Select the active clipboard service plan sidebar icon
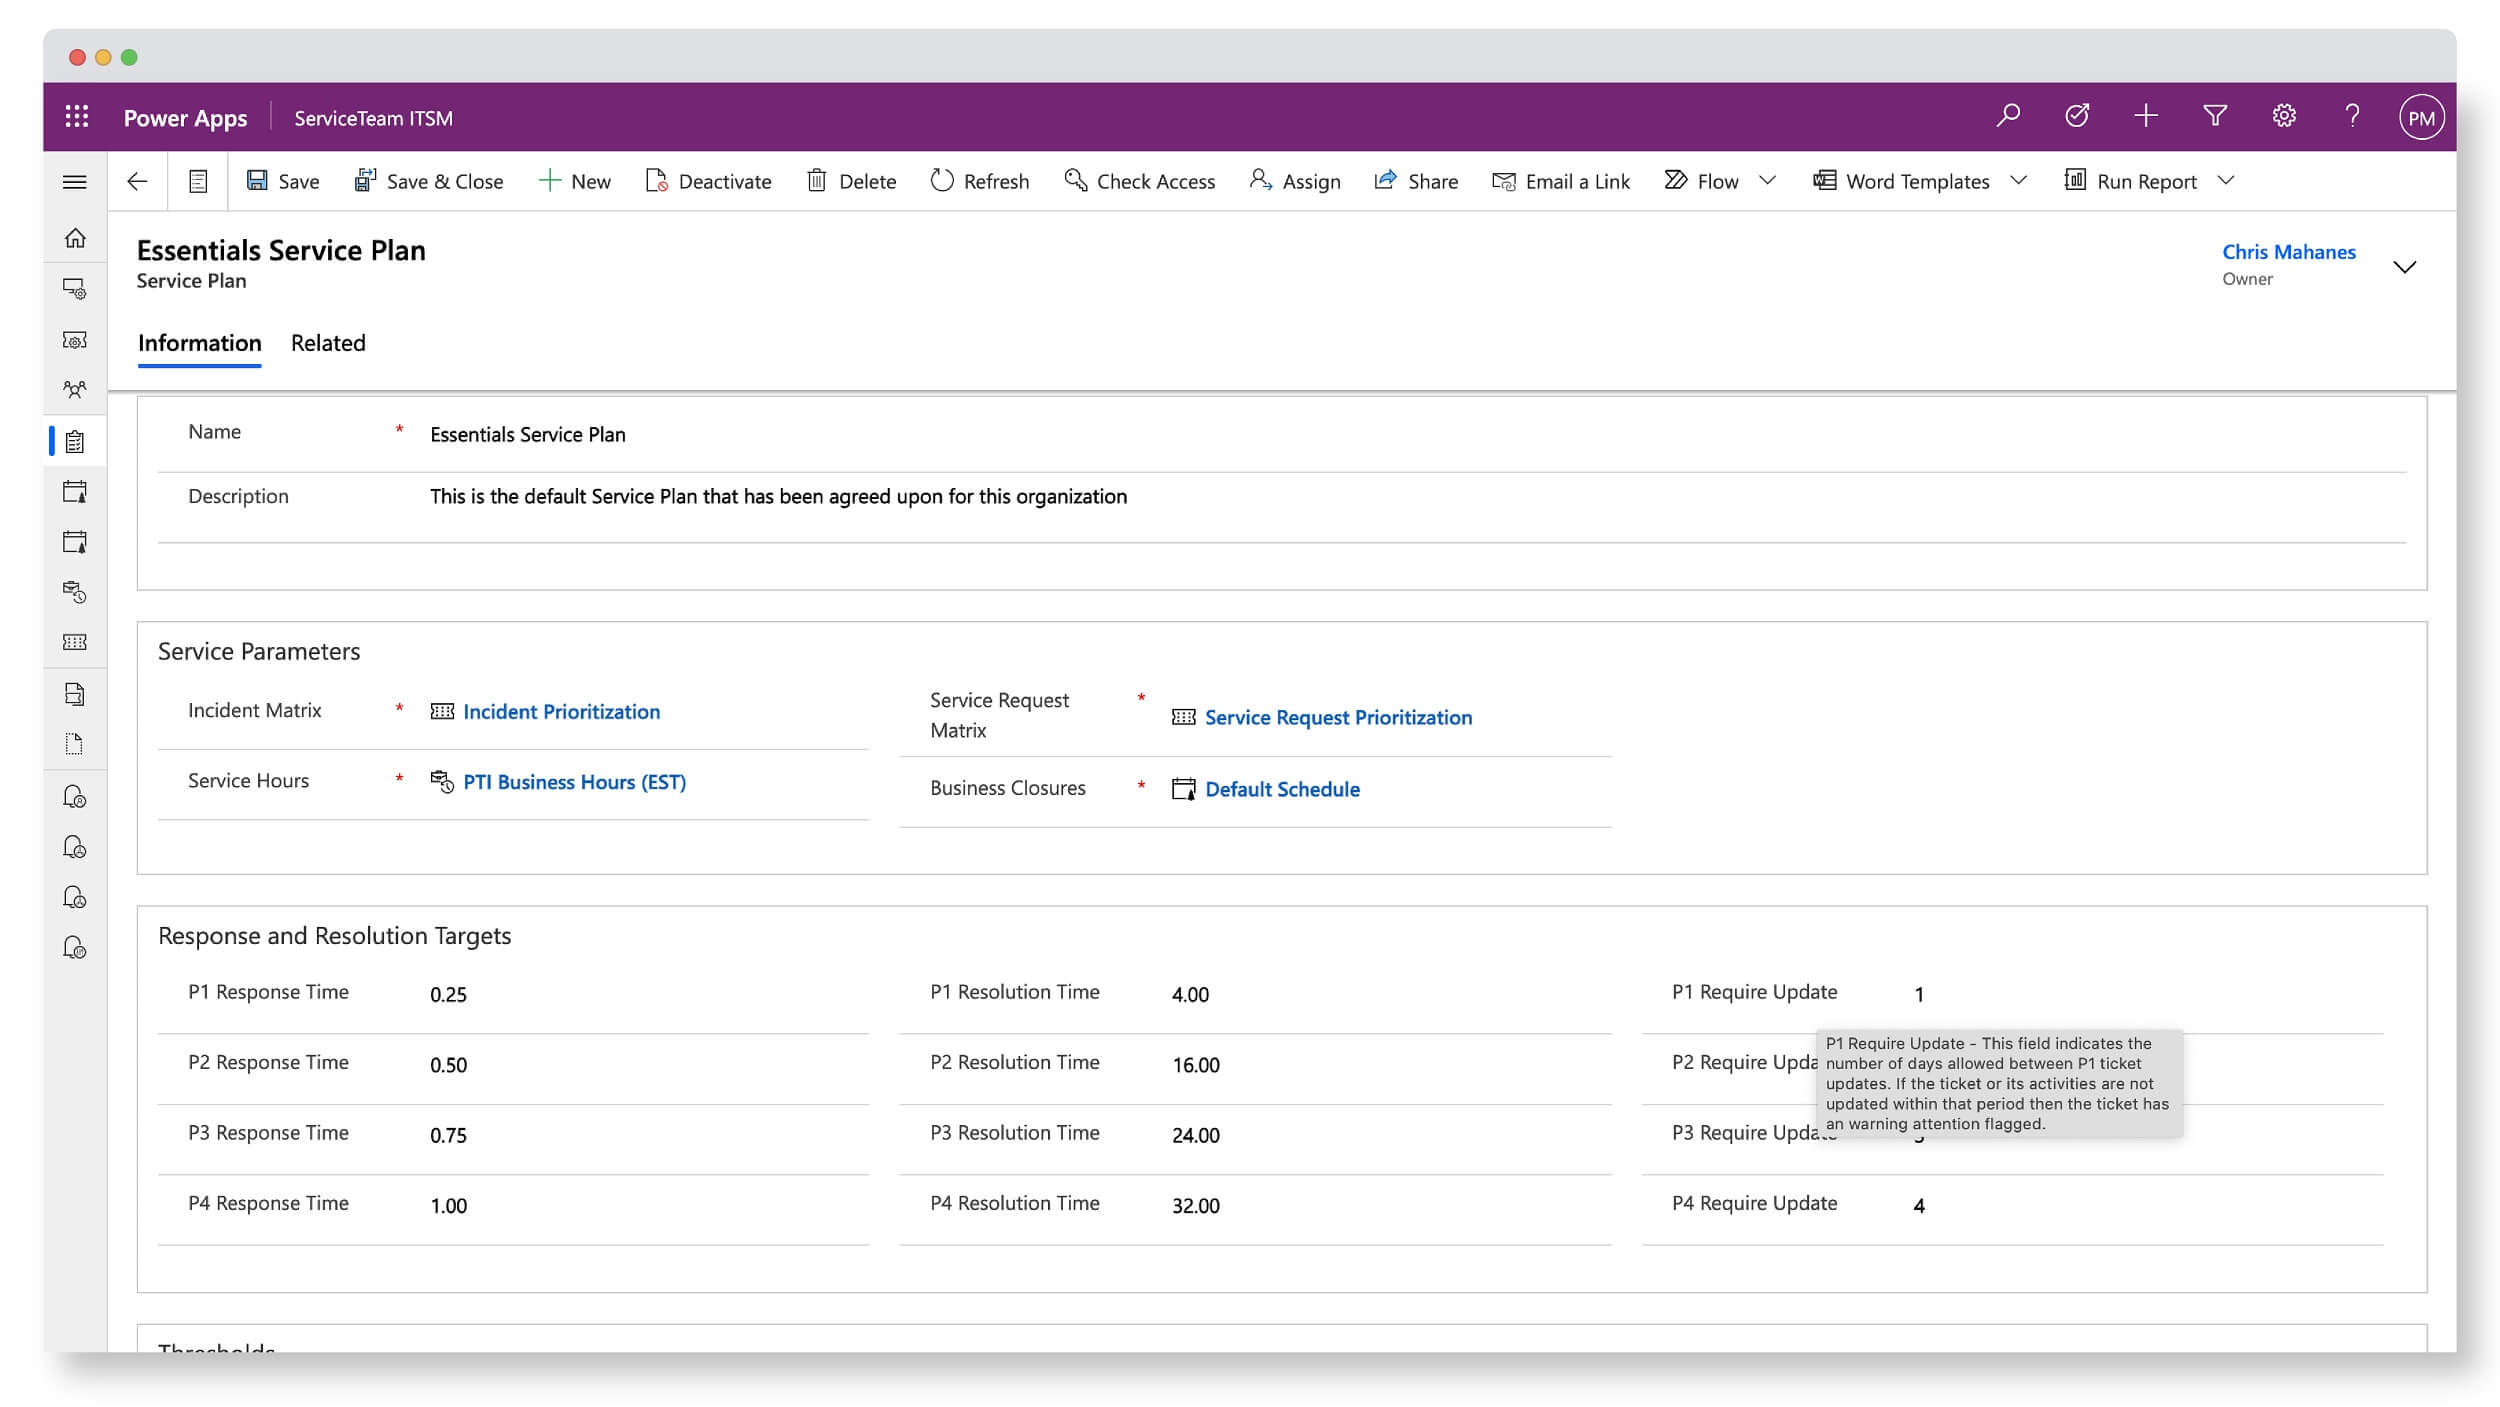This screenshot has width=2500, height=1407. [x=75, y=441]
